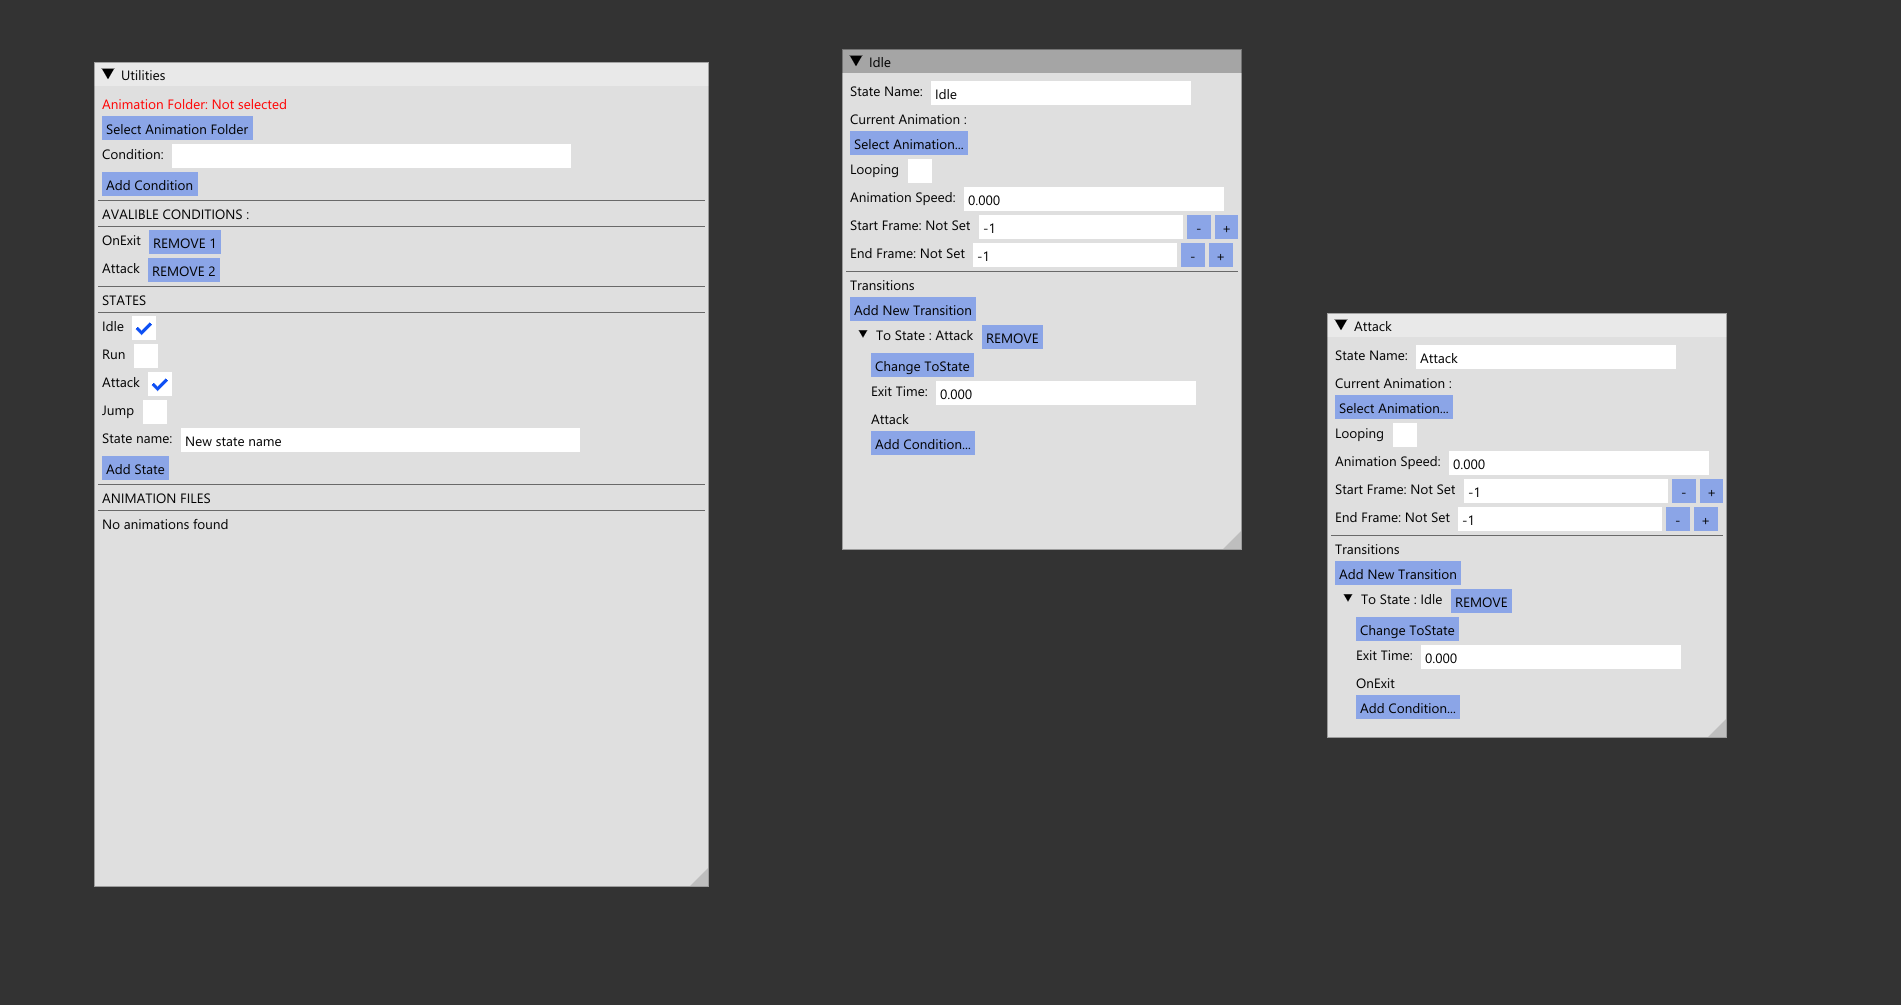This screenshot has height=1005, width=1901.
Task: Decrement End Frame in the Attack panel
Action: pyautogui.click(x=1677, y=519)
